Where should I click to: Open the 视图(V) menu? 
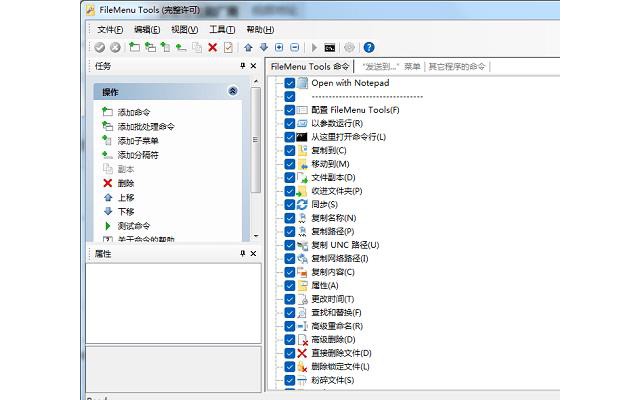point(184,29)
